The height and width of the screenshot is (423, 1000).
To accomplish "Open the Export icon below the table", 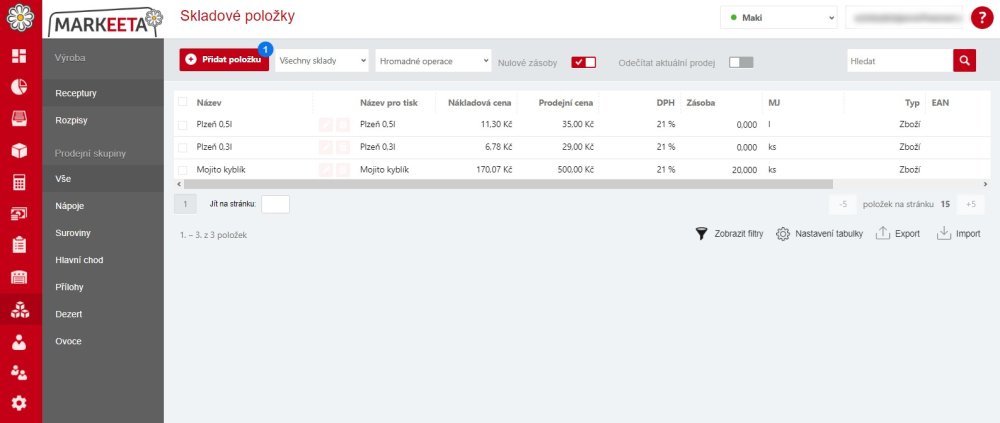I will click(883, 234).
